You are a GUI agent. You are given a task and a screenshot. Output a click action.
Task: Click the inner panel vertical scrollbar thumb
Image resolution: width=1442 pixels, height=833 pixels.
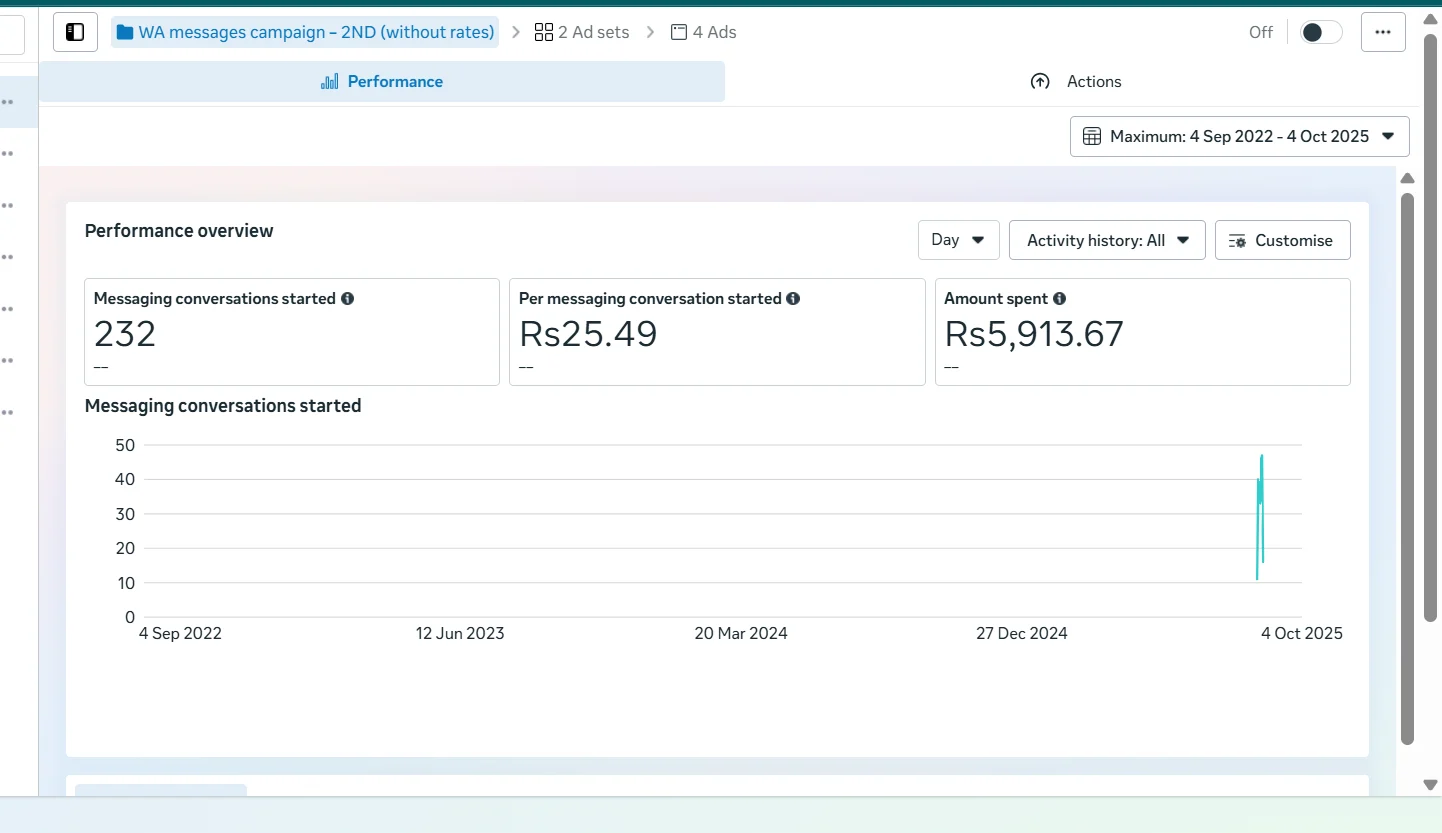1407,468
